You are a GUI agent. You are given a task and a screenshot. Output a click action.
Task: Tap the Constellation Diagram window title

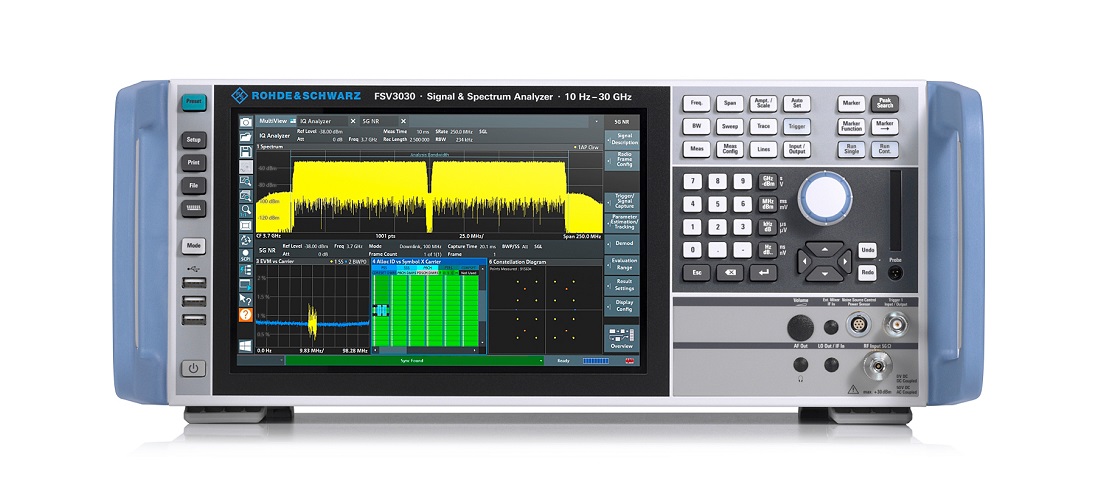(516, 262)
